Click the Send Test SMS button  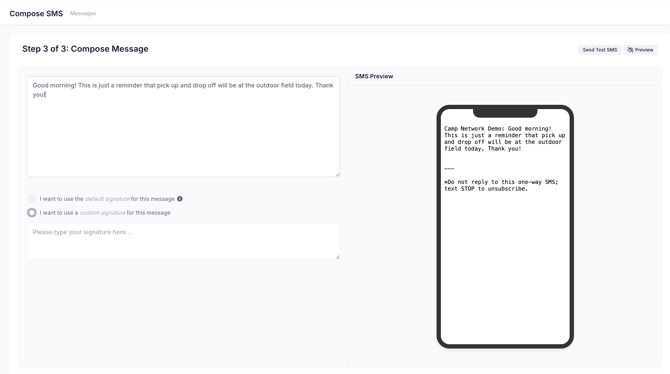(x=599, y=50)
